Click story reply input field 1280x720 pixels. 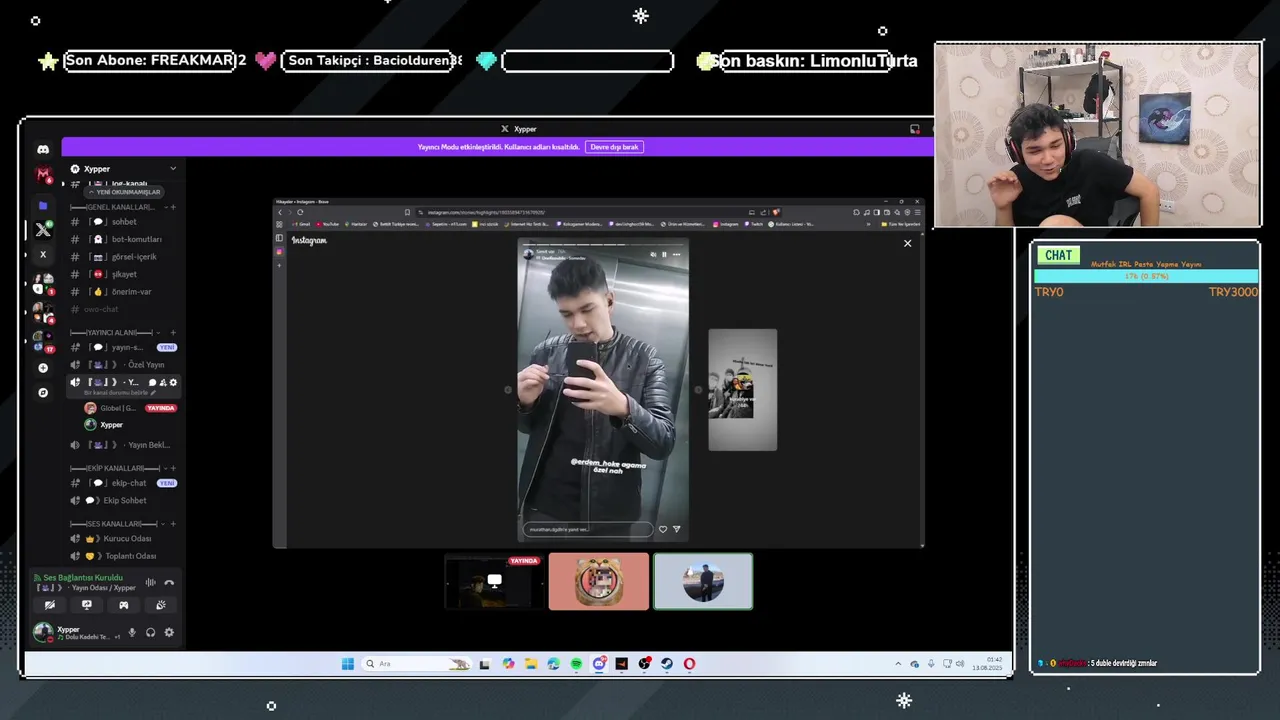587,529
